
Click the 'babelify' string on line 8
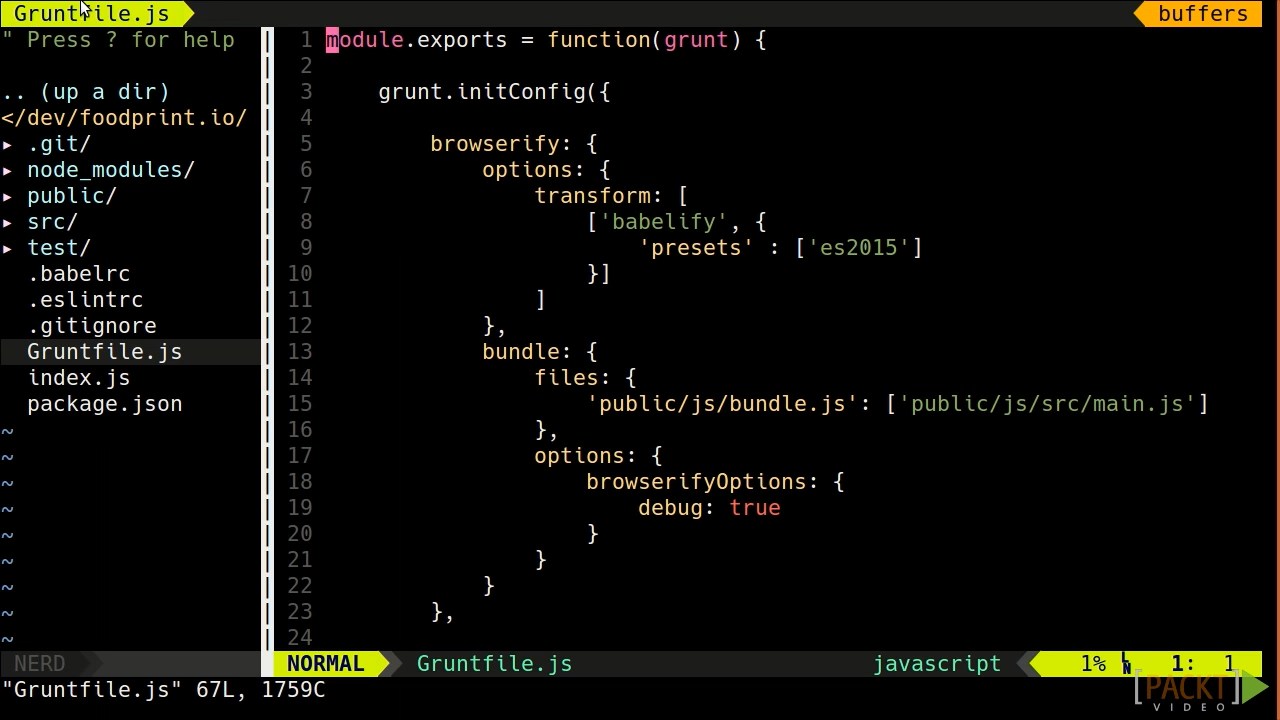(x=664, y=222)
